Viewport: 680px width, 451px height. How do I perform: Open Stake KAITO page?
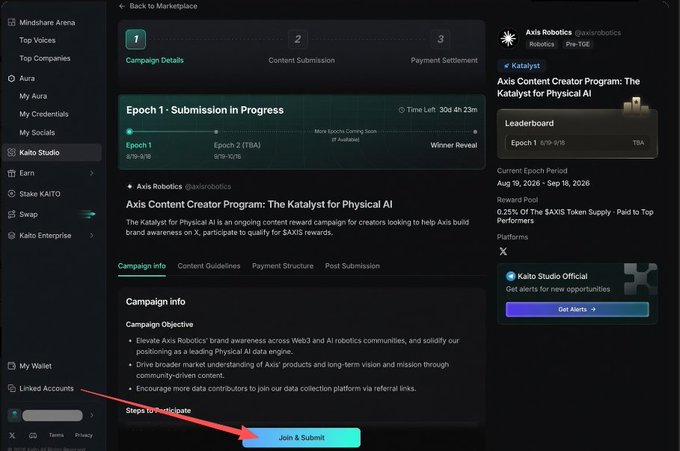35,194
